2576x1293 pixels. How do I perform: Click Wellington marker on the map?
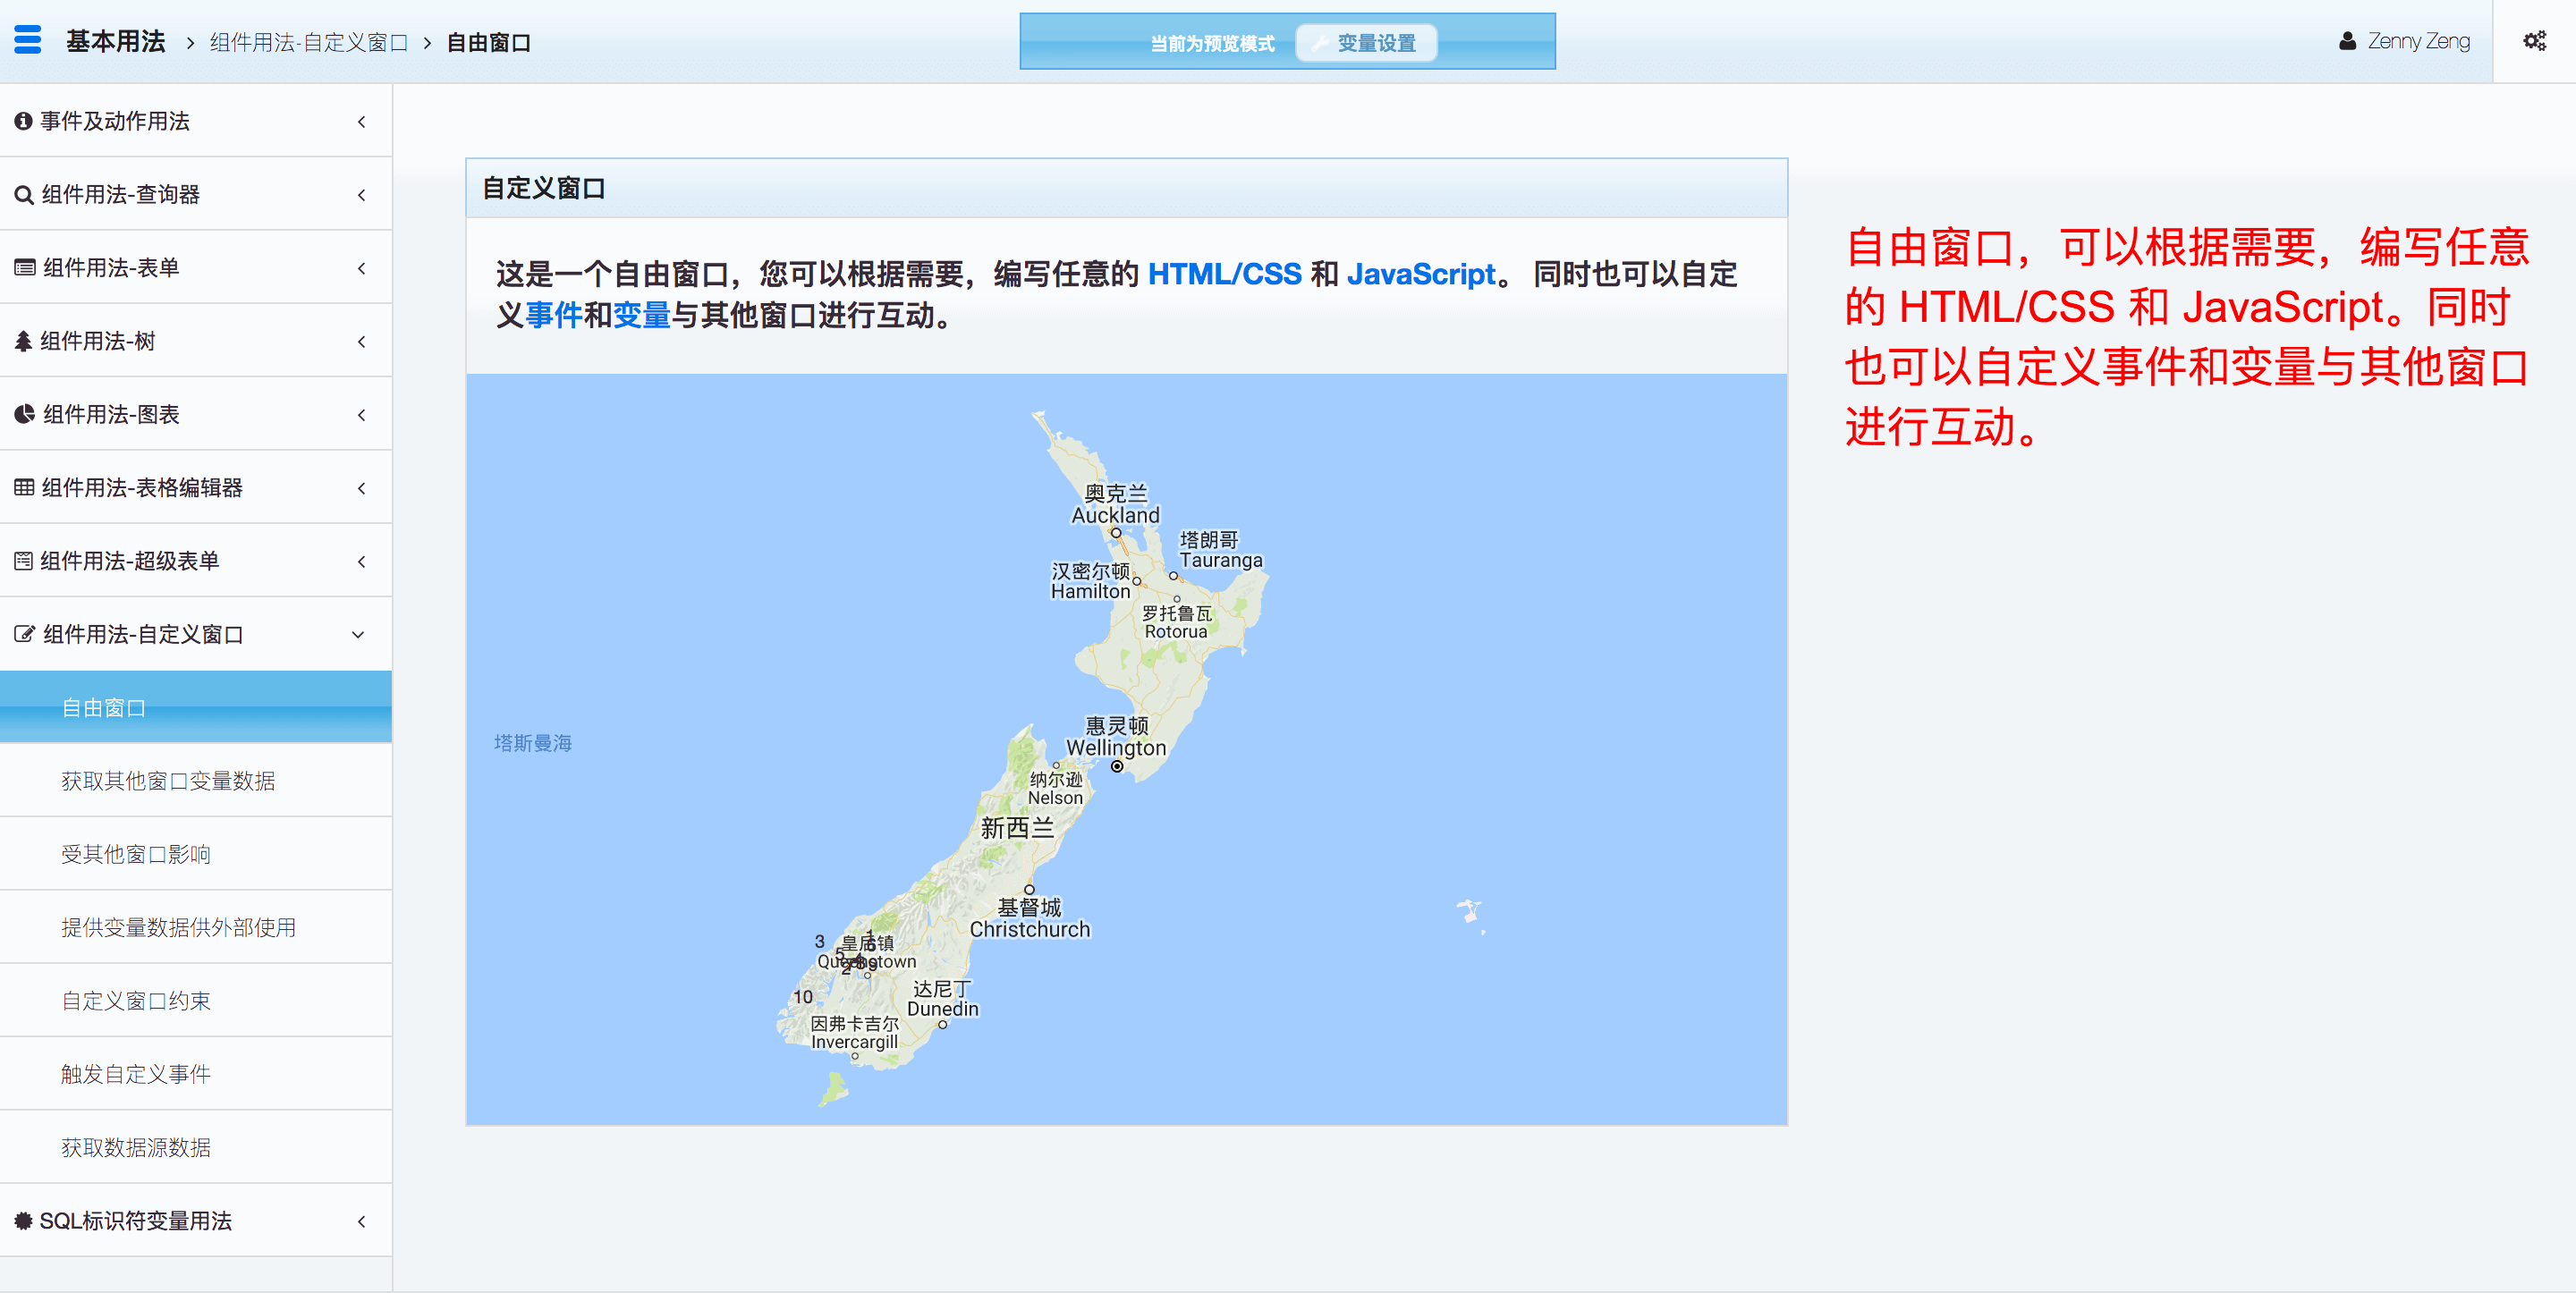[x=1117, y=767]
